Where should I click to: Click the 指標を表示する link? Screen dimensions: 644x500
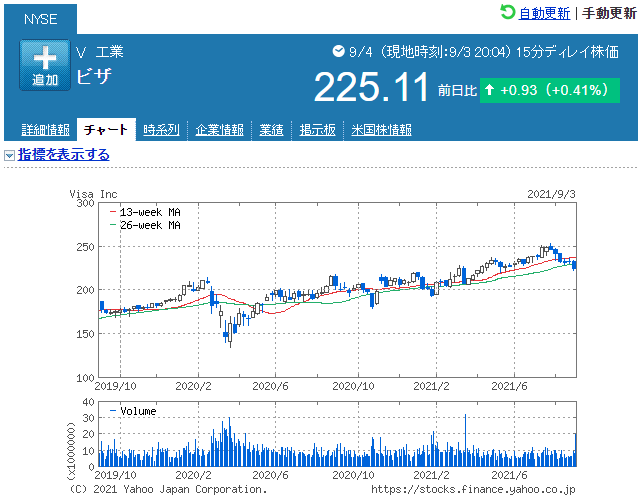click(x=64, y=154)
